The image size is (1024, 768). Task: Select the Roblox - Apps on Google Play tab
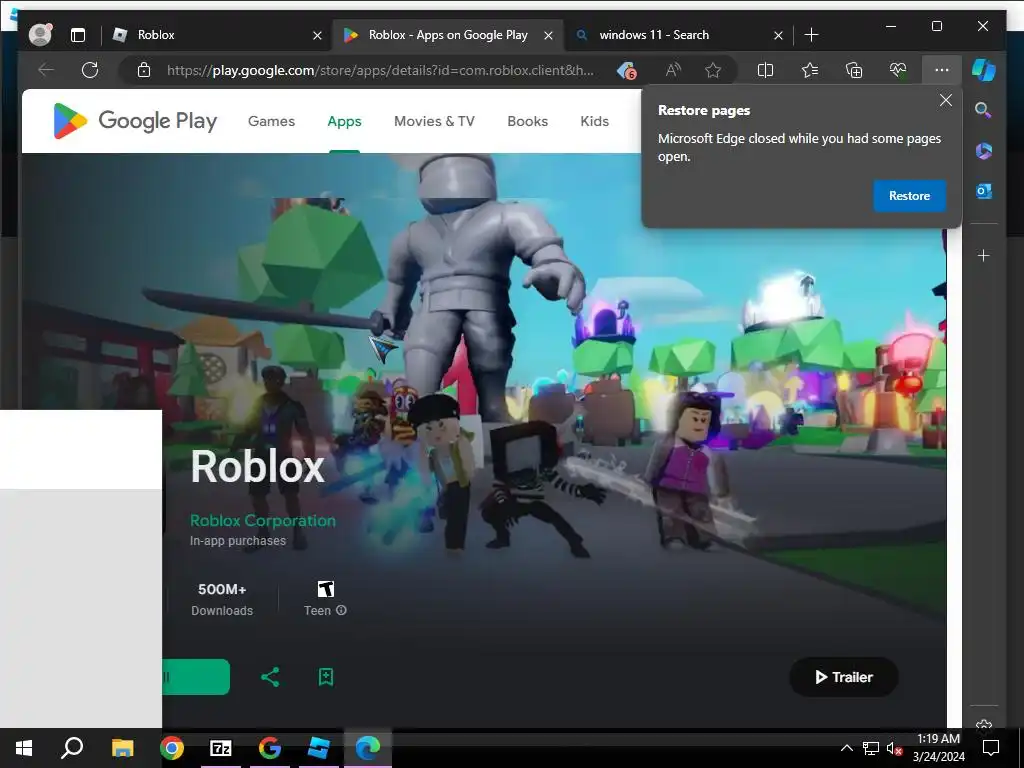tap(447, 35)
